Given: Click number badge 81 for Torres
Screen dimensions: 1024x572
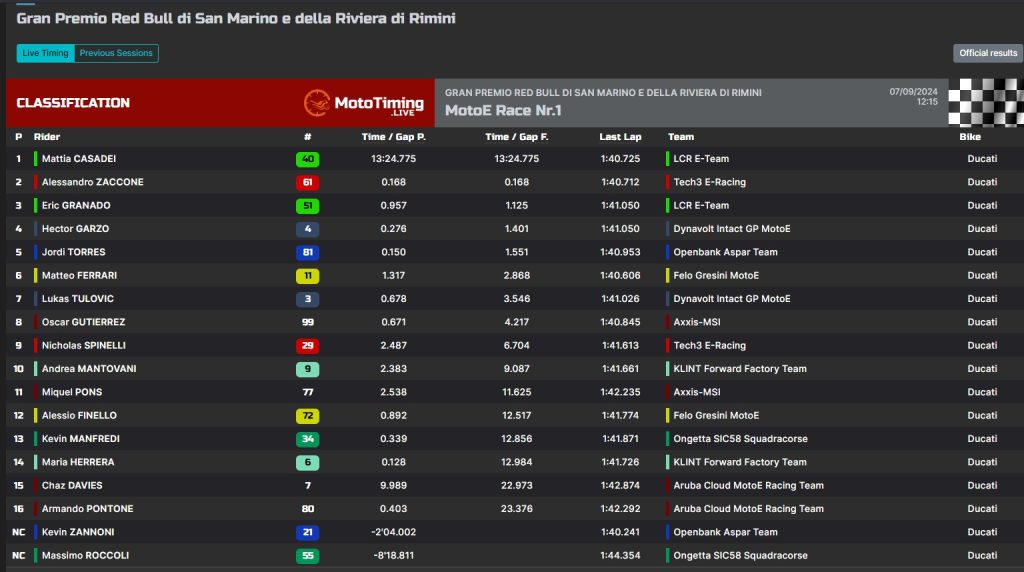Looking at the screenshot, I should point(308,252).
